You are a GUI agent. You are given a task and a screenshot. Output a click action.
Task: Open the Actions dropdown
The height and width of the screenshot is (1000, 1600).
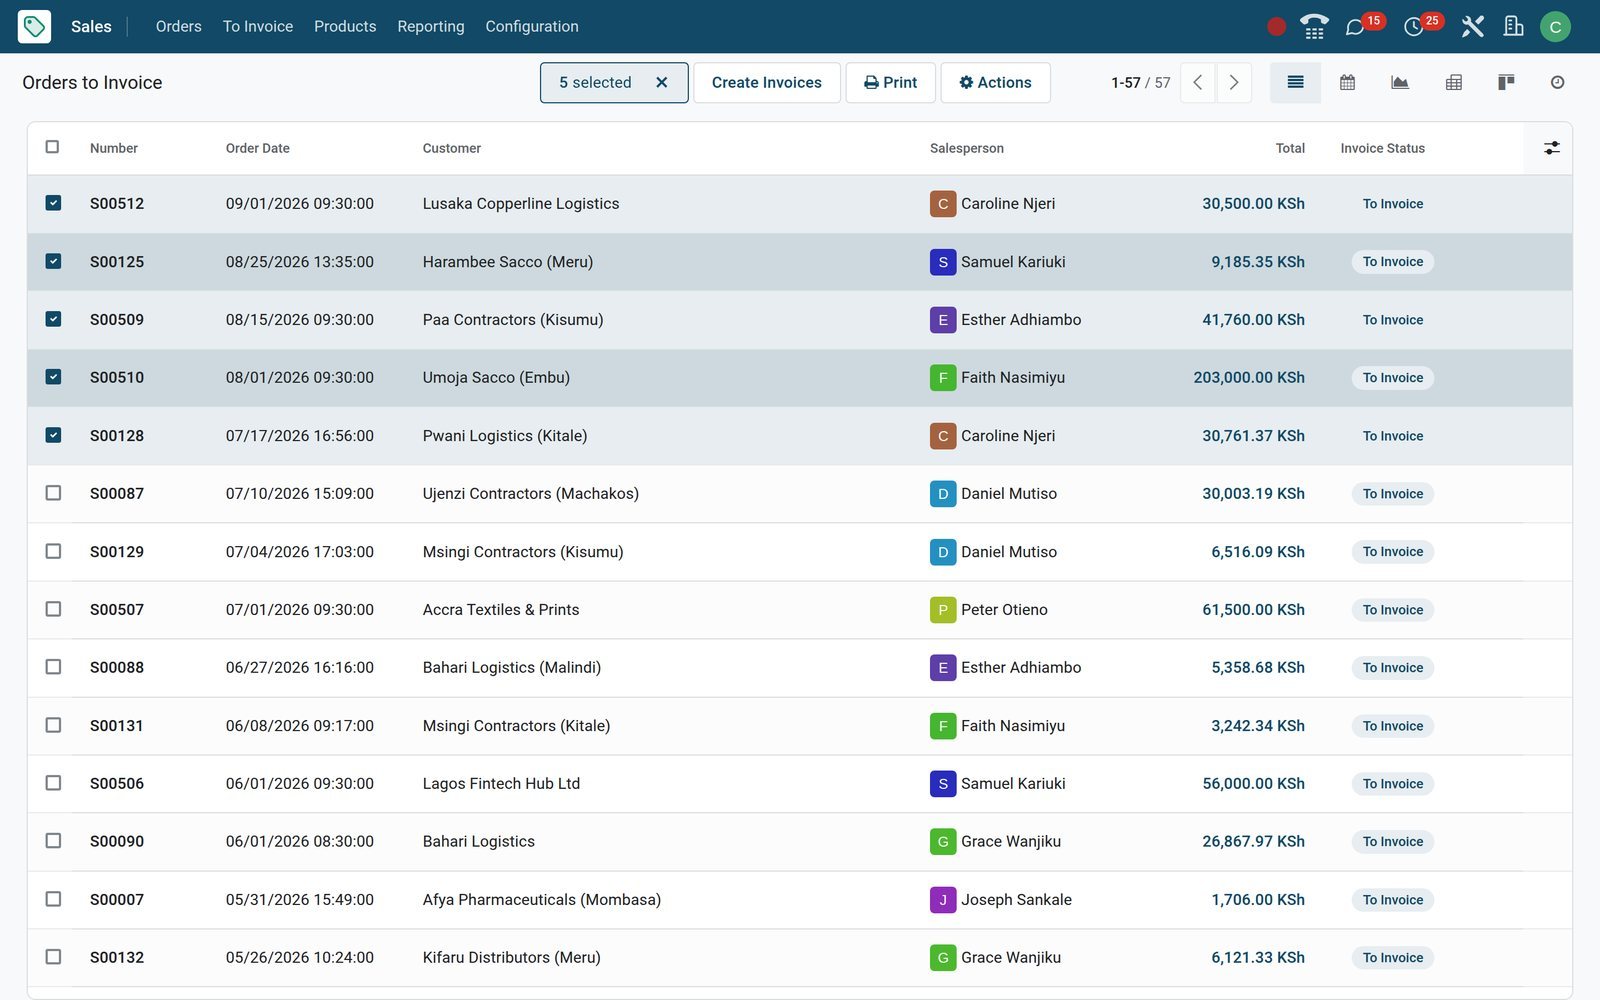tap(995, 83)
